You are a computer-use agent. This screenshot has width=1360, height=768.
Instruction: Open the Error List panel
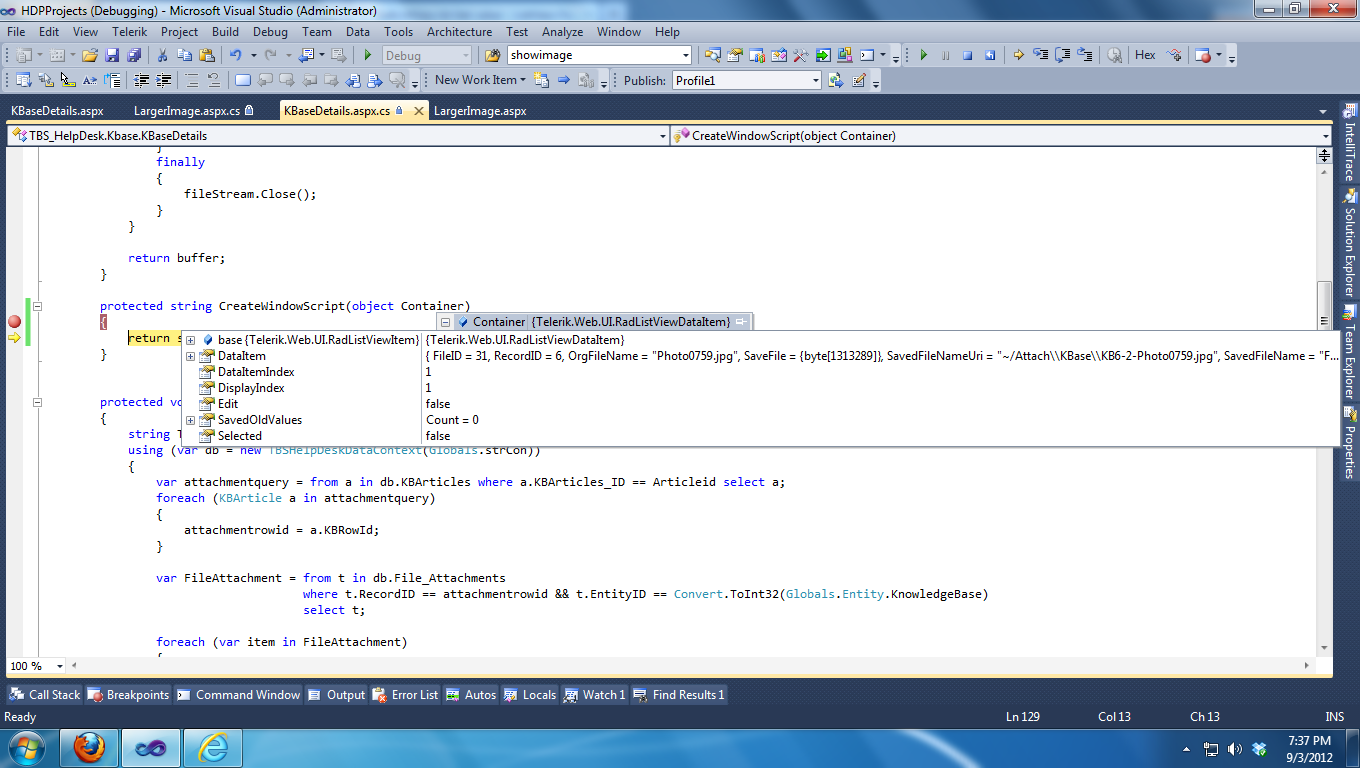pyautogui.click(x=405, y=695)
